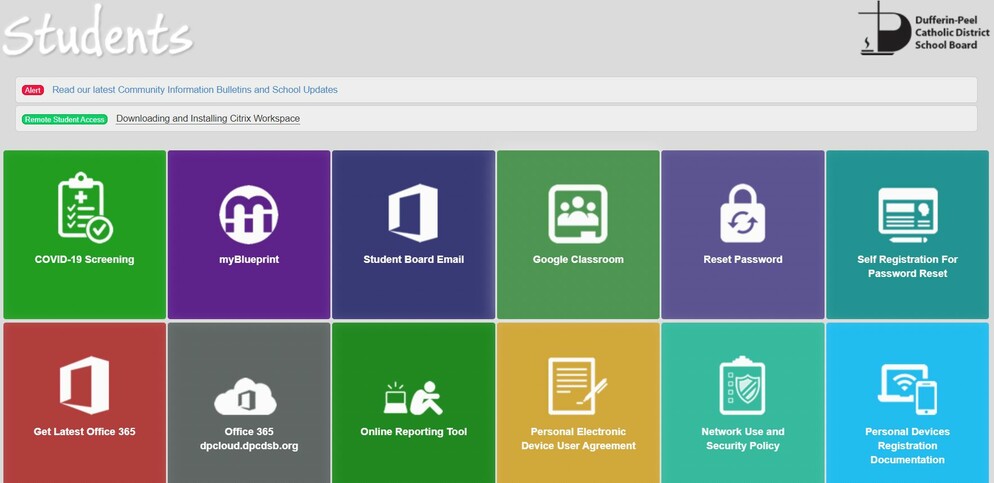Click the Get Latest Office 365 icon
The height and width of the screenshot is (483, 994).
(84, 385)
